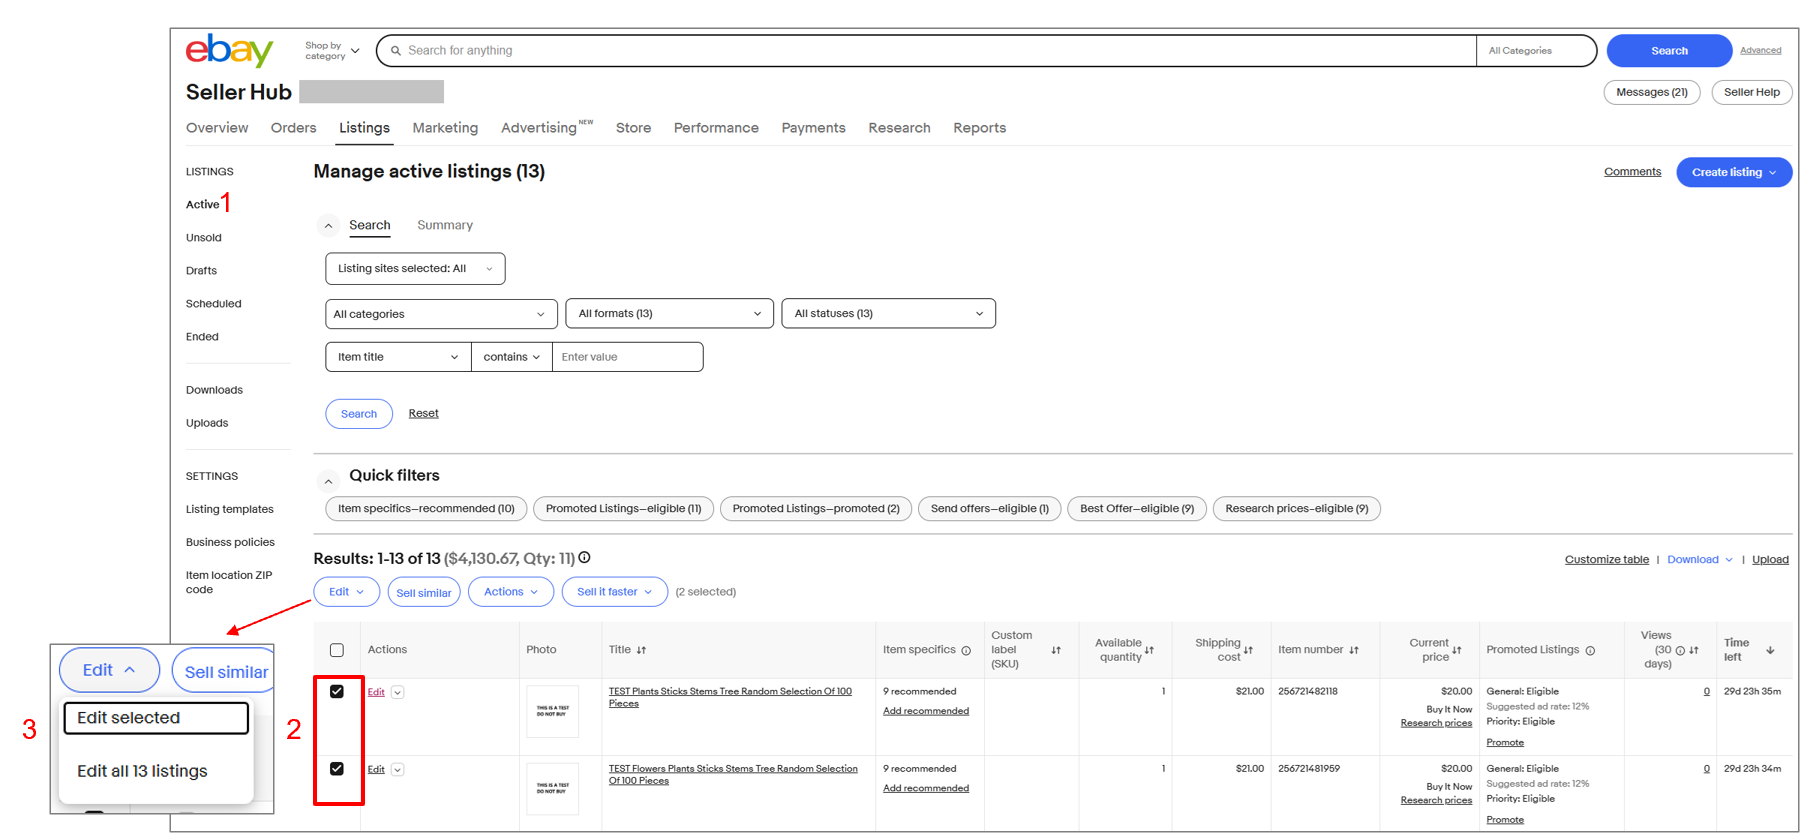The width and height of the screenshot is (1810, 838).
Task: Open All Categories search dropdown
Action: [1536, 51]
